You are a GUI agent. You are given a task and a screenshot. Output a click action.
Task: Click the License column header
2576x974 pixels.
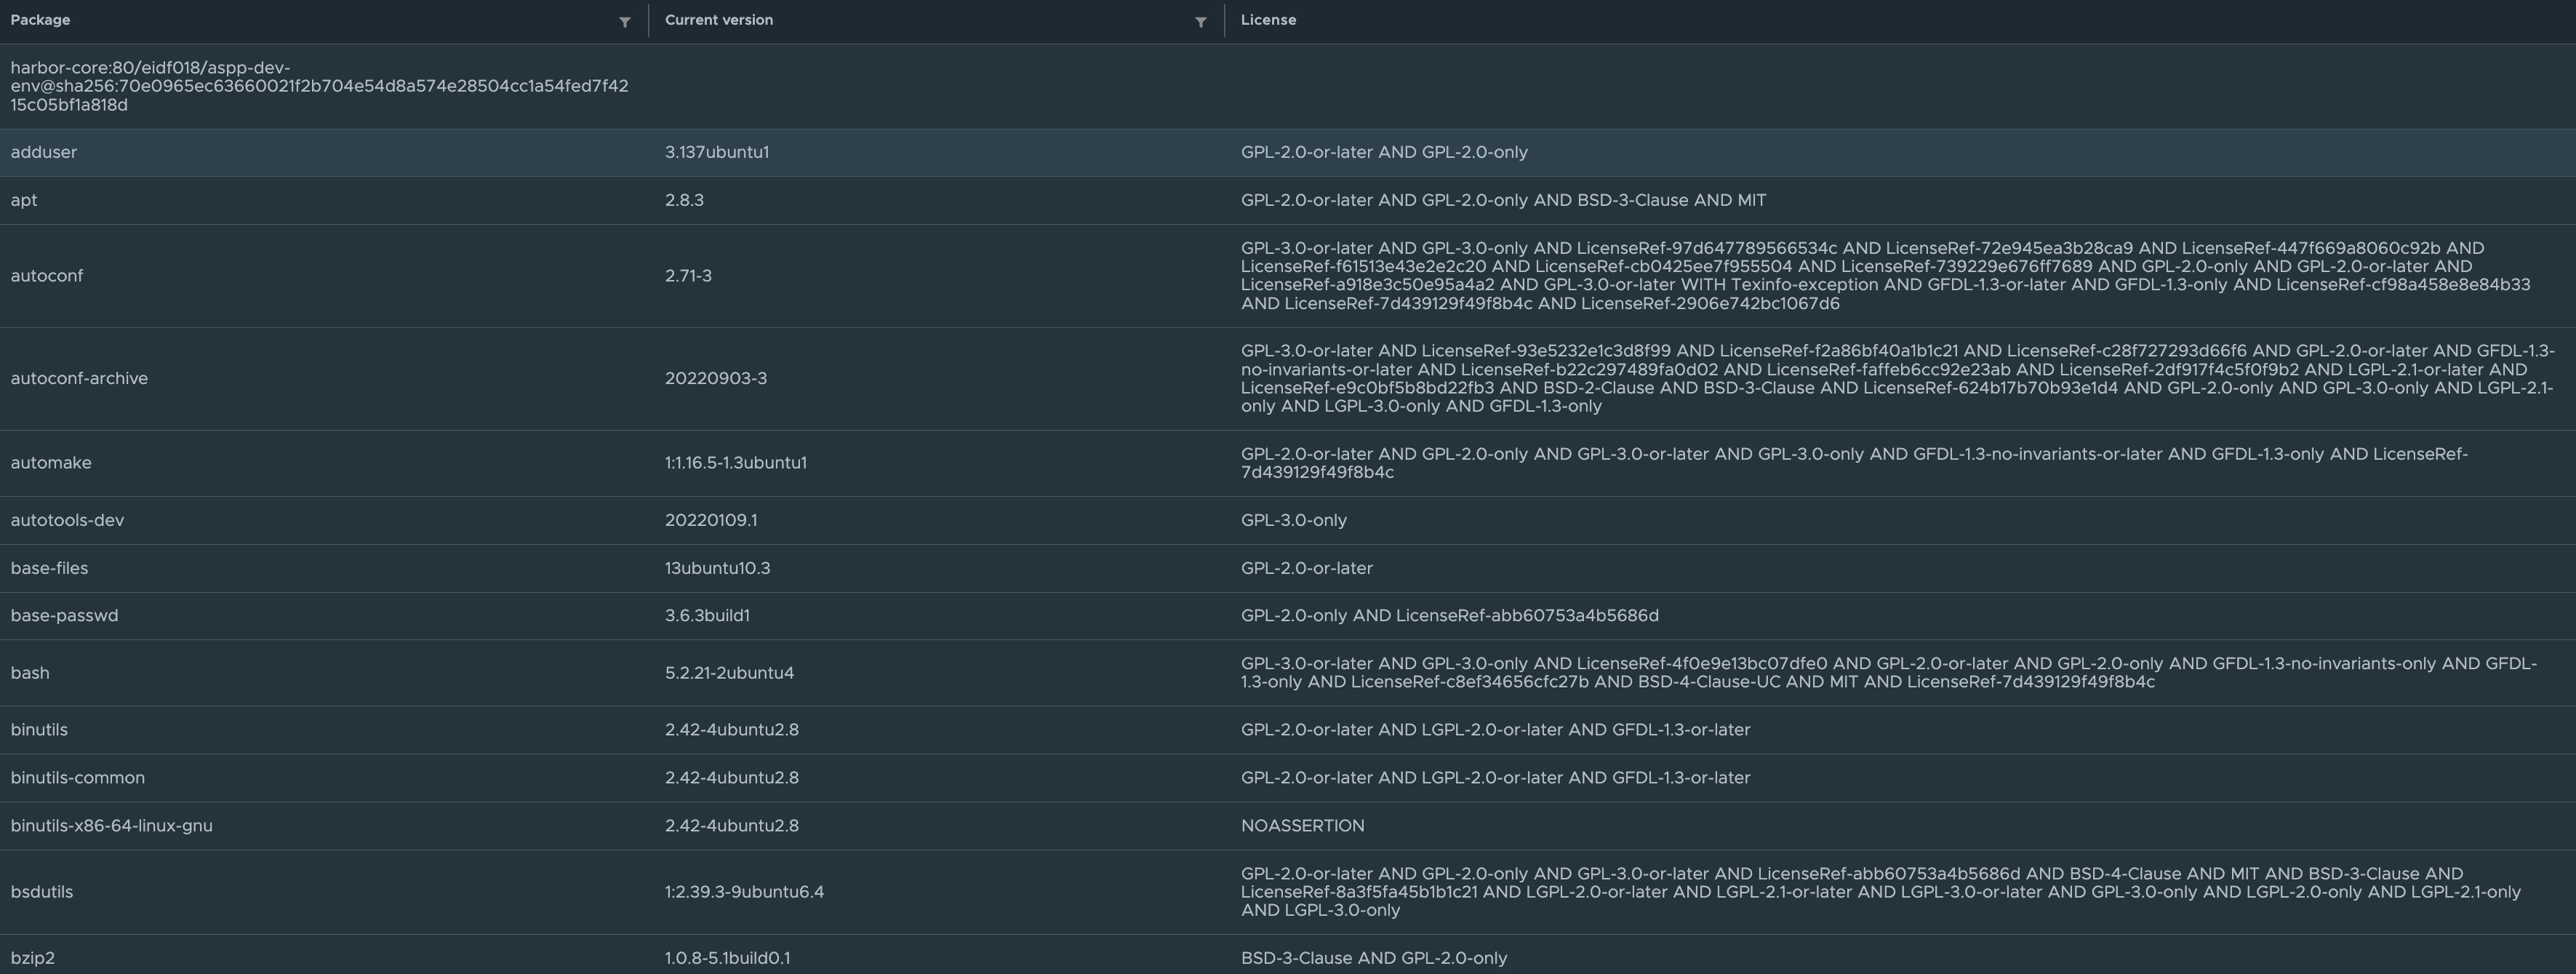pos(1268,20)
